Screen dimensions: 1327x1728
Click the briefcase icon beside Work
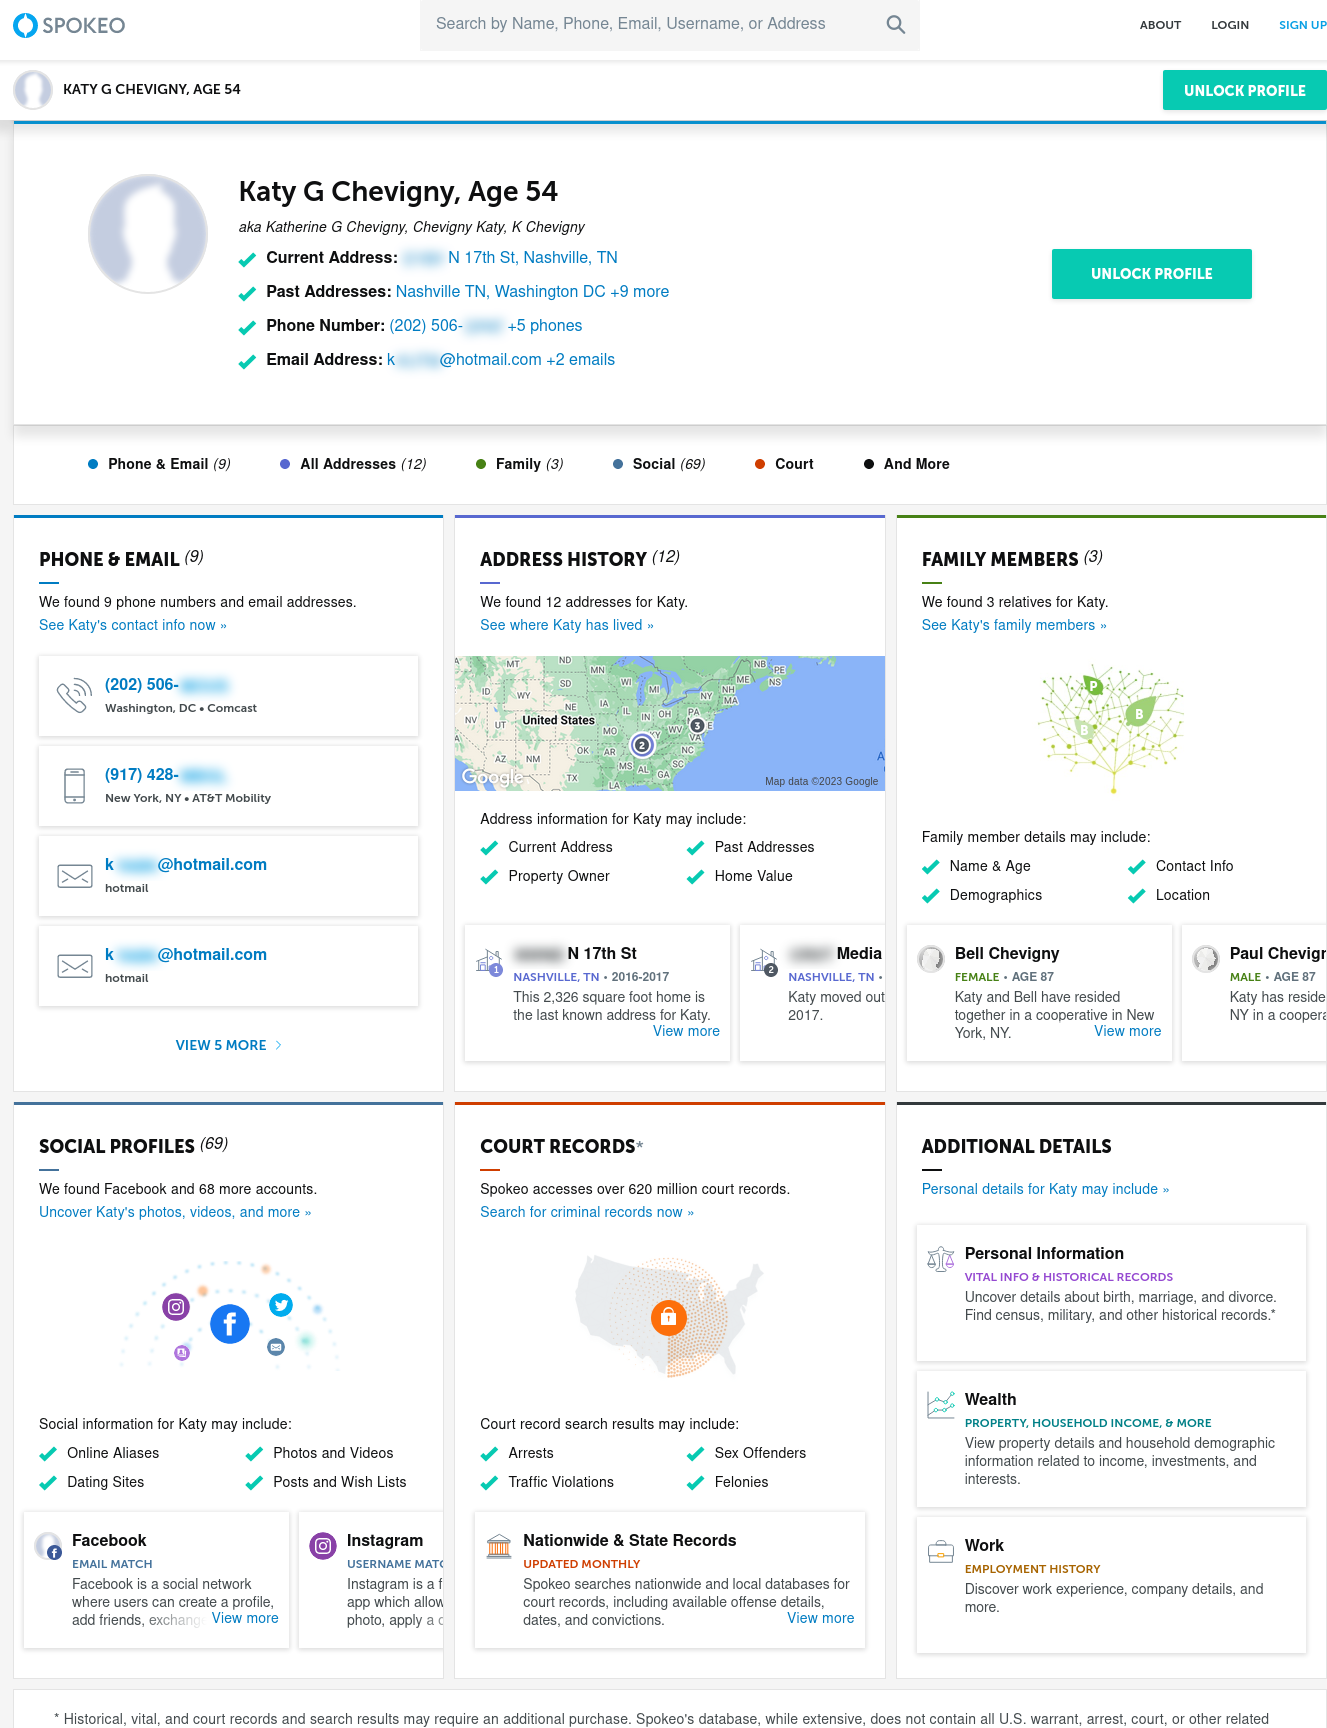click(x=940, y=1551)
